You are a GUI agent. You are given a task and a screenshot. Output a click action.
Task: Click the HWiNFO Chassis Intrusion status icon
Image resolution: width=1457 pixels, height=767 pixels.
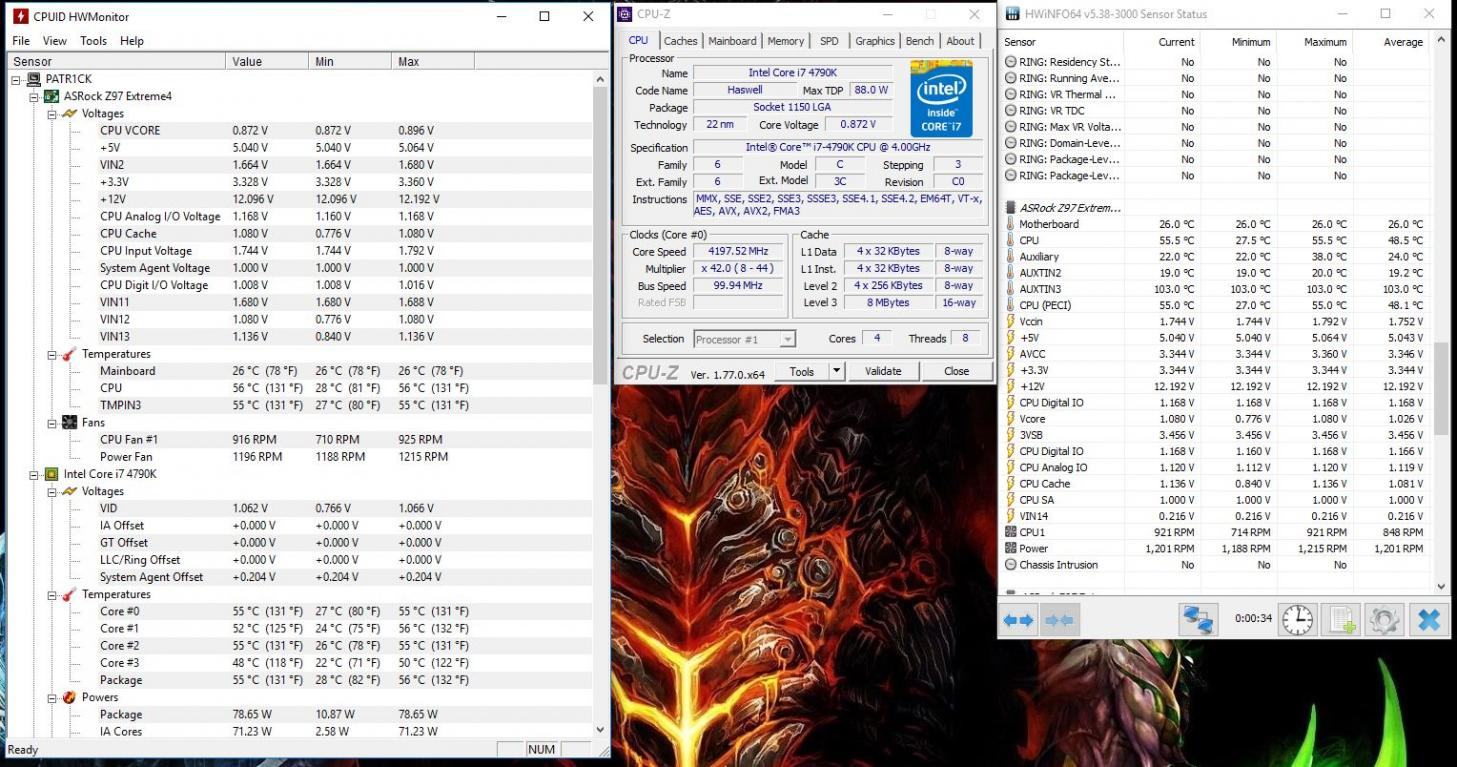coord(1010,565)
